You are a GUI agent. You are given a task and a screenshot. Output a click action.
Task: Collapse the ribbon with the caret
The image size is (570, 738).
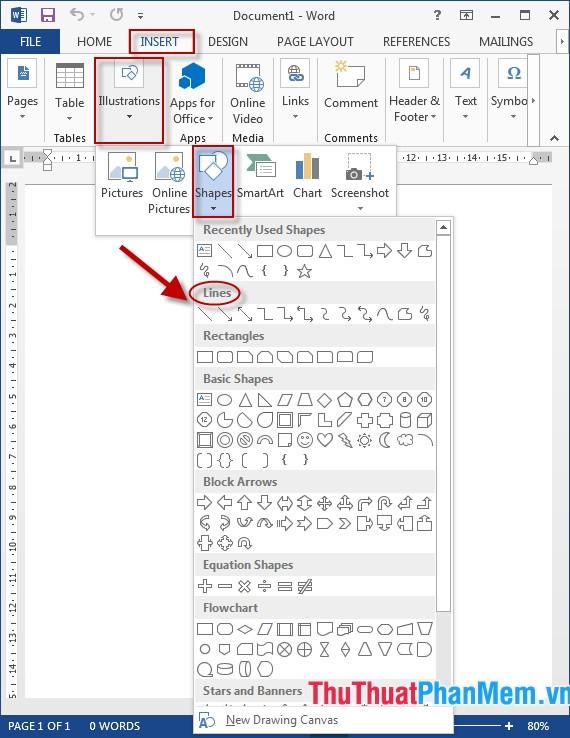pyautogui.click(x=554, y=138)
